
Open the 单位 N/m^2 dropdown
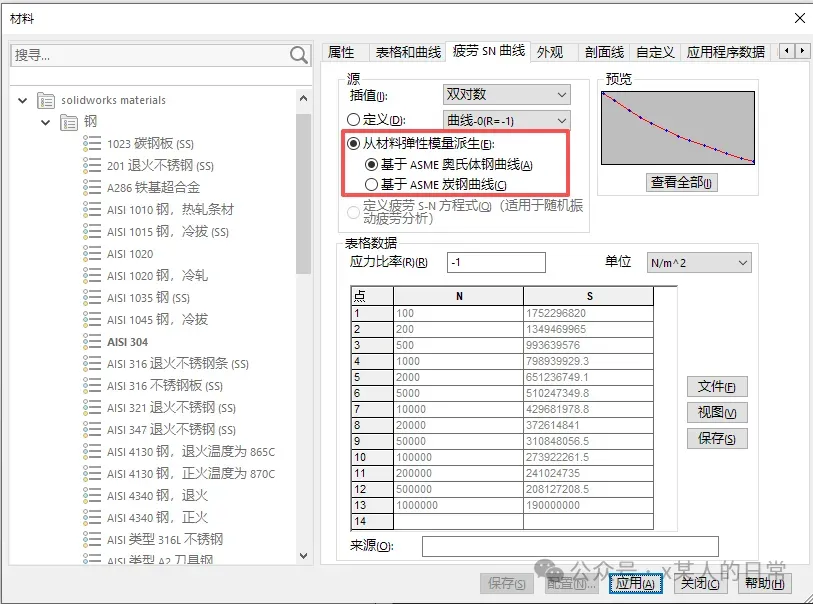click(x=699, y=263)
